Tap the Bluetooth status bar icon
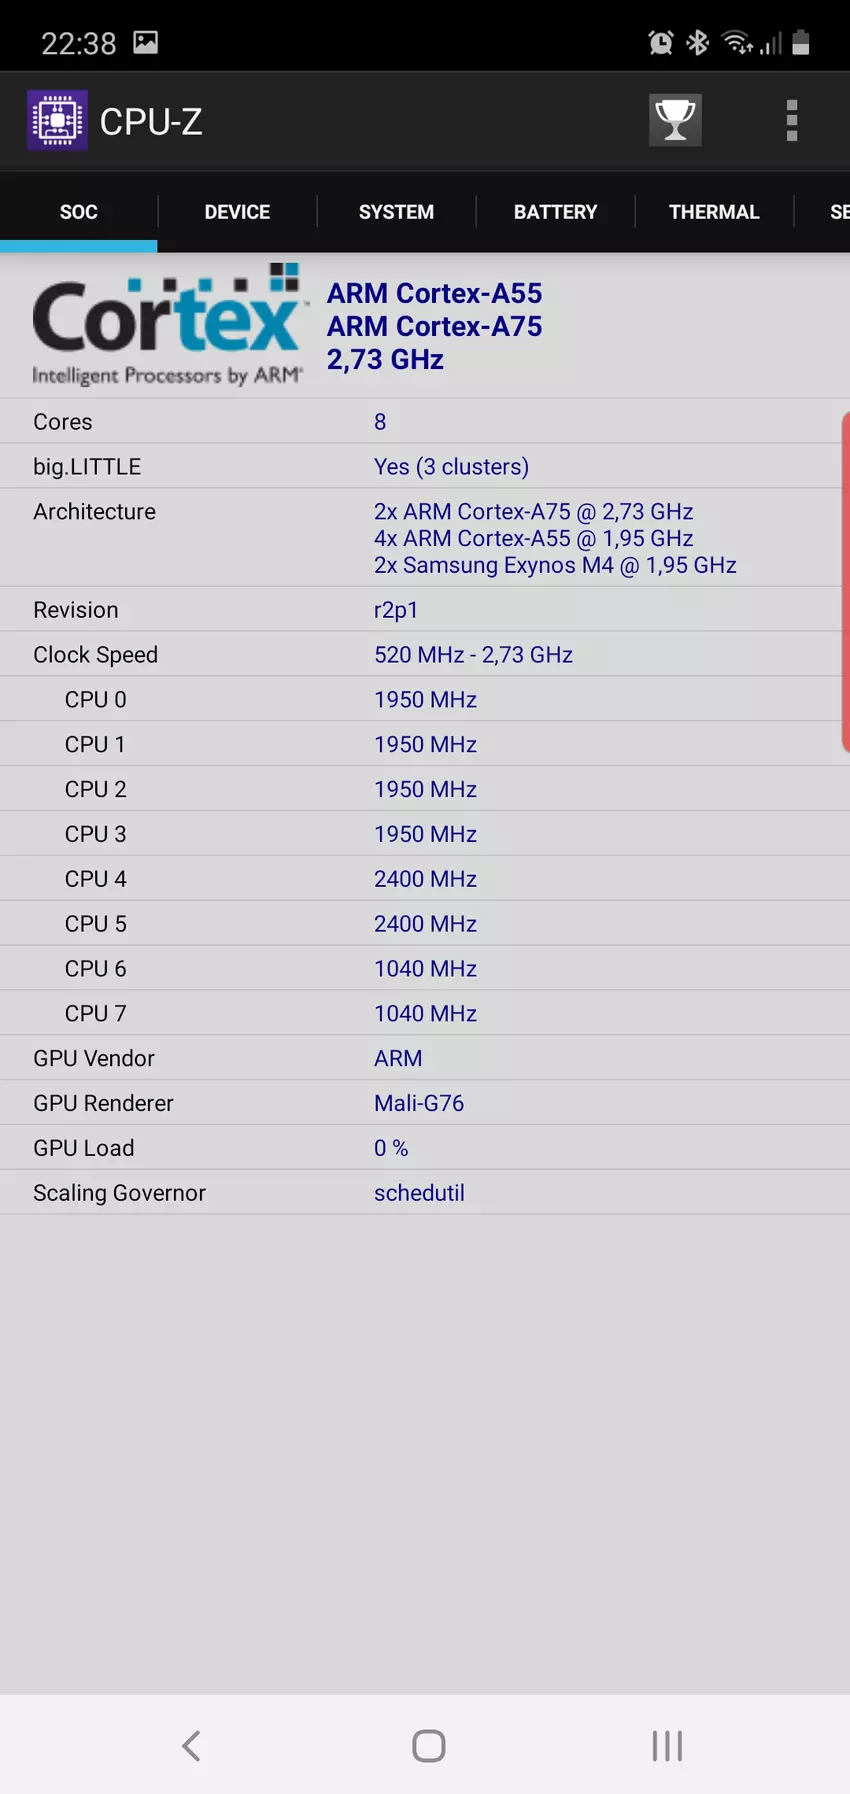 point(698,43)
